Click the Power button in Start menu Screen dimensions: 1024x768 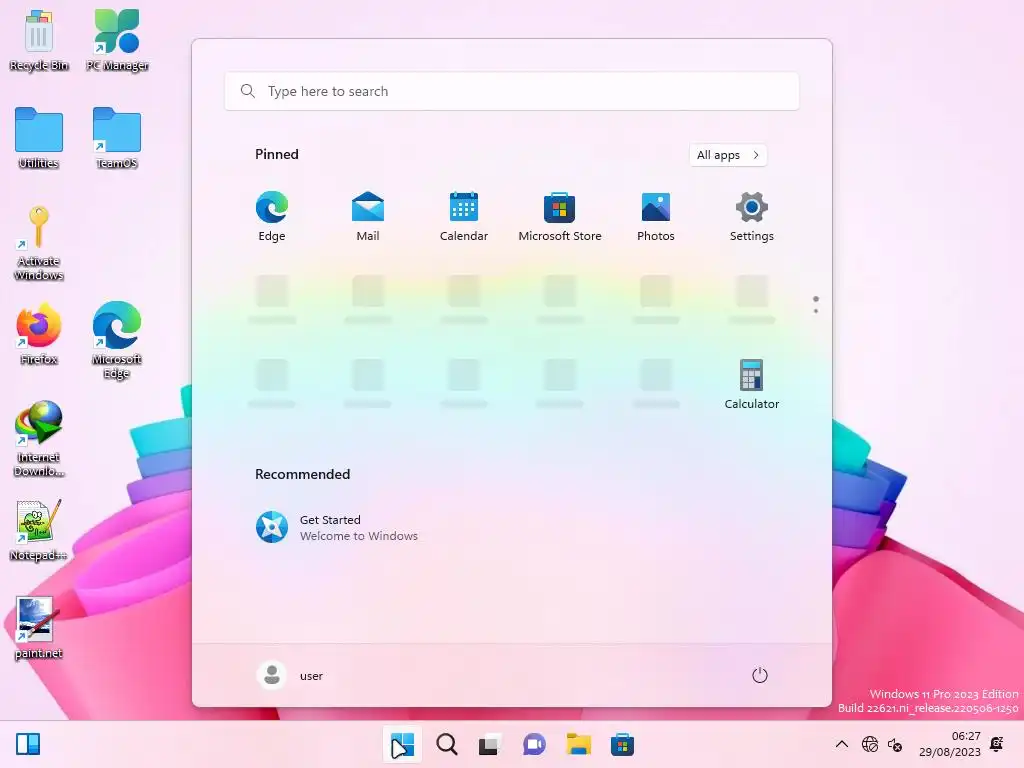pos(760,675)
